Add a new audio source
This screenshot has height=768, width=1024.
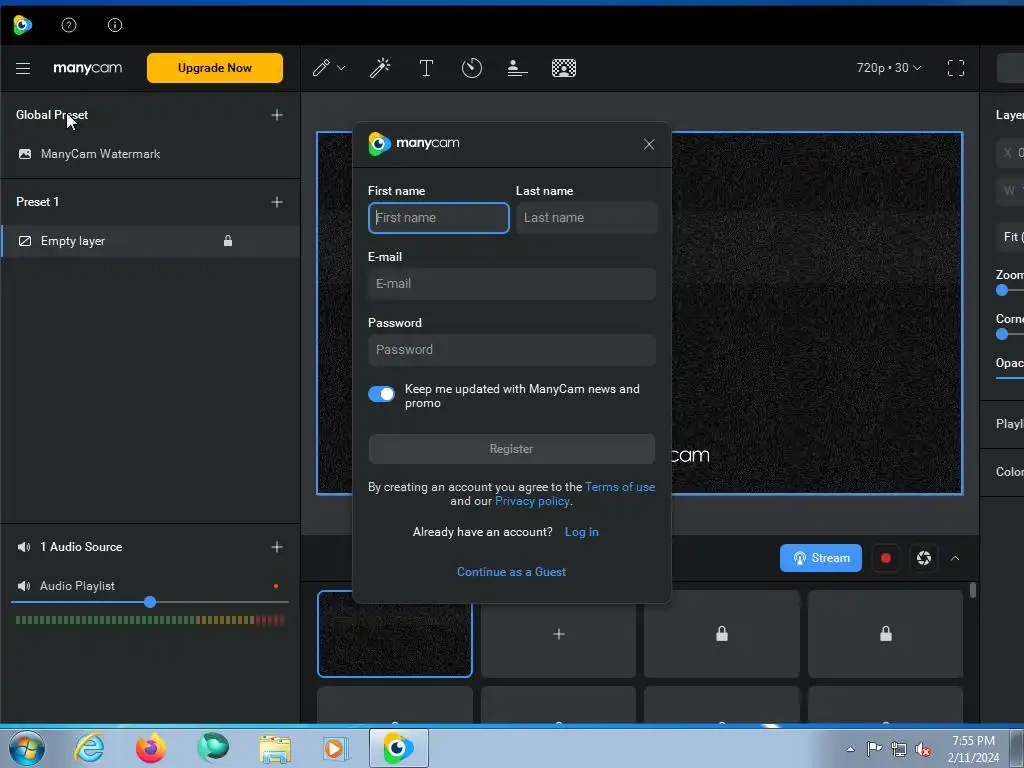point(277,547)
